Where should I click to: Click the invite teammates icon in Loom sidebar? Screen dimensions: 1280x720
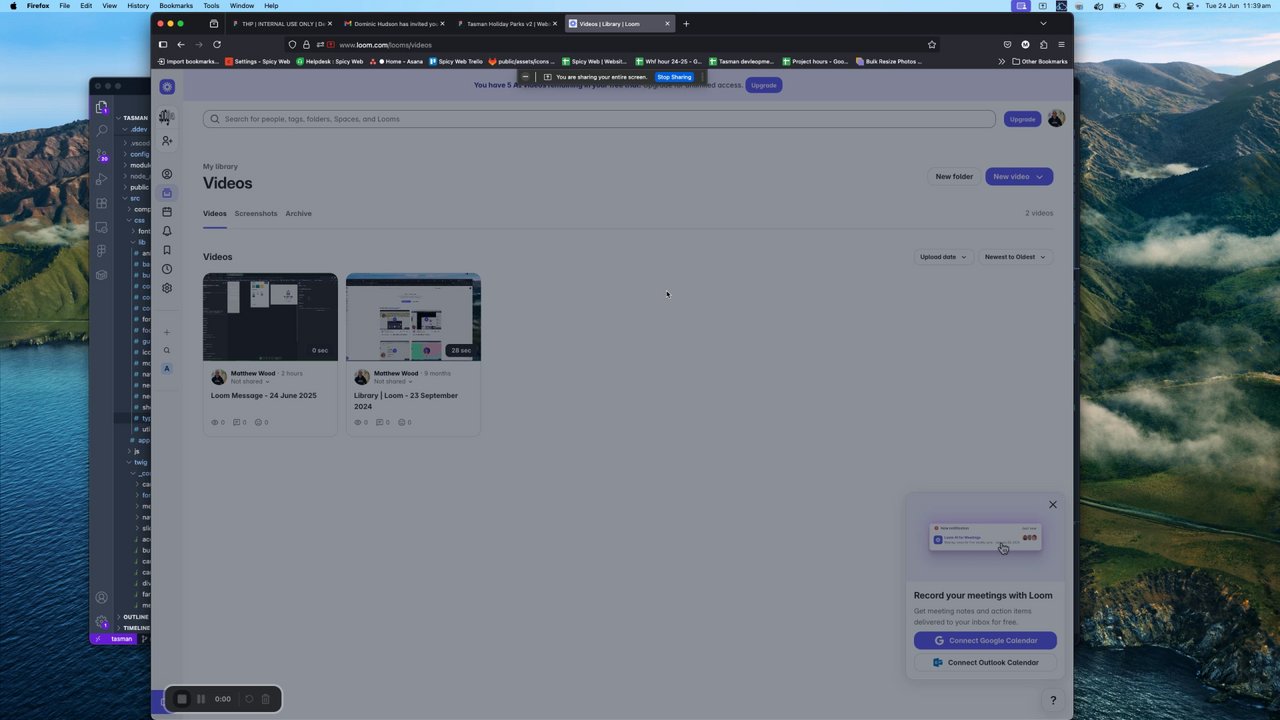pos(167,141)
